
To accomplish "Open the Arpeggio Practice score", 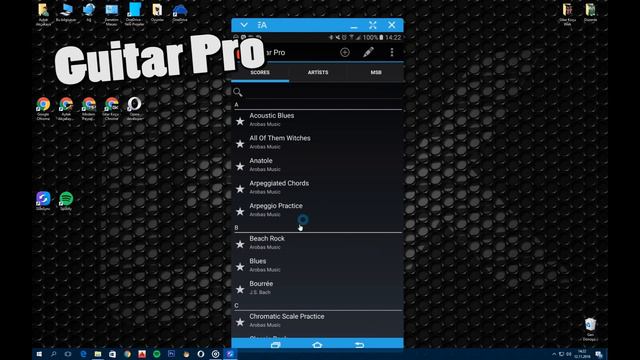I will [317, 211].
